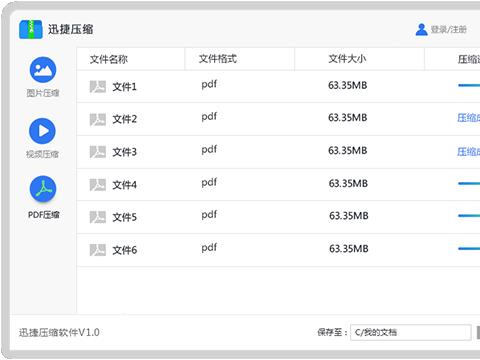Click the 压缩 link in 文件3 row

[x=468, y=152]
